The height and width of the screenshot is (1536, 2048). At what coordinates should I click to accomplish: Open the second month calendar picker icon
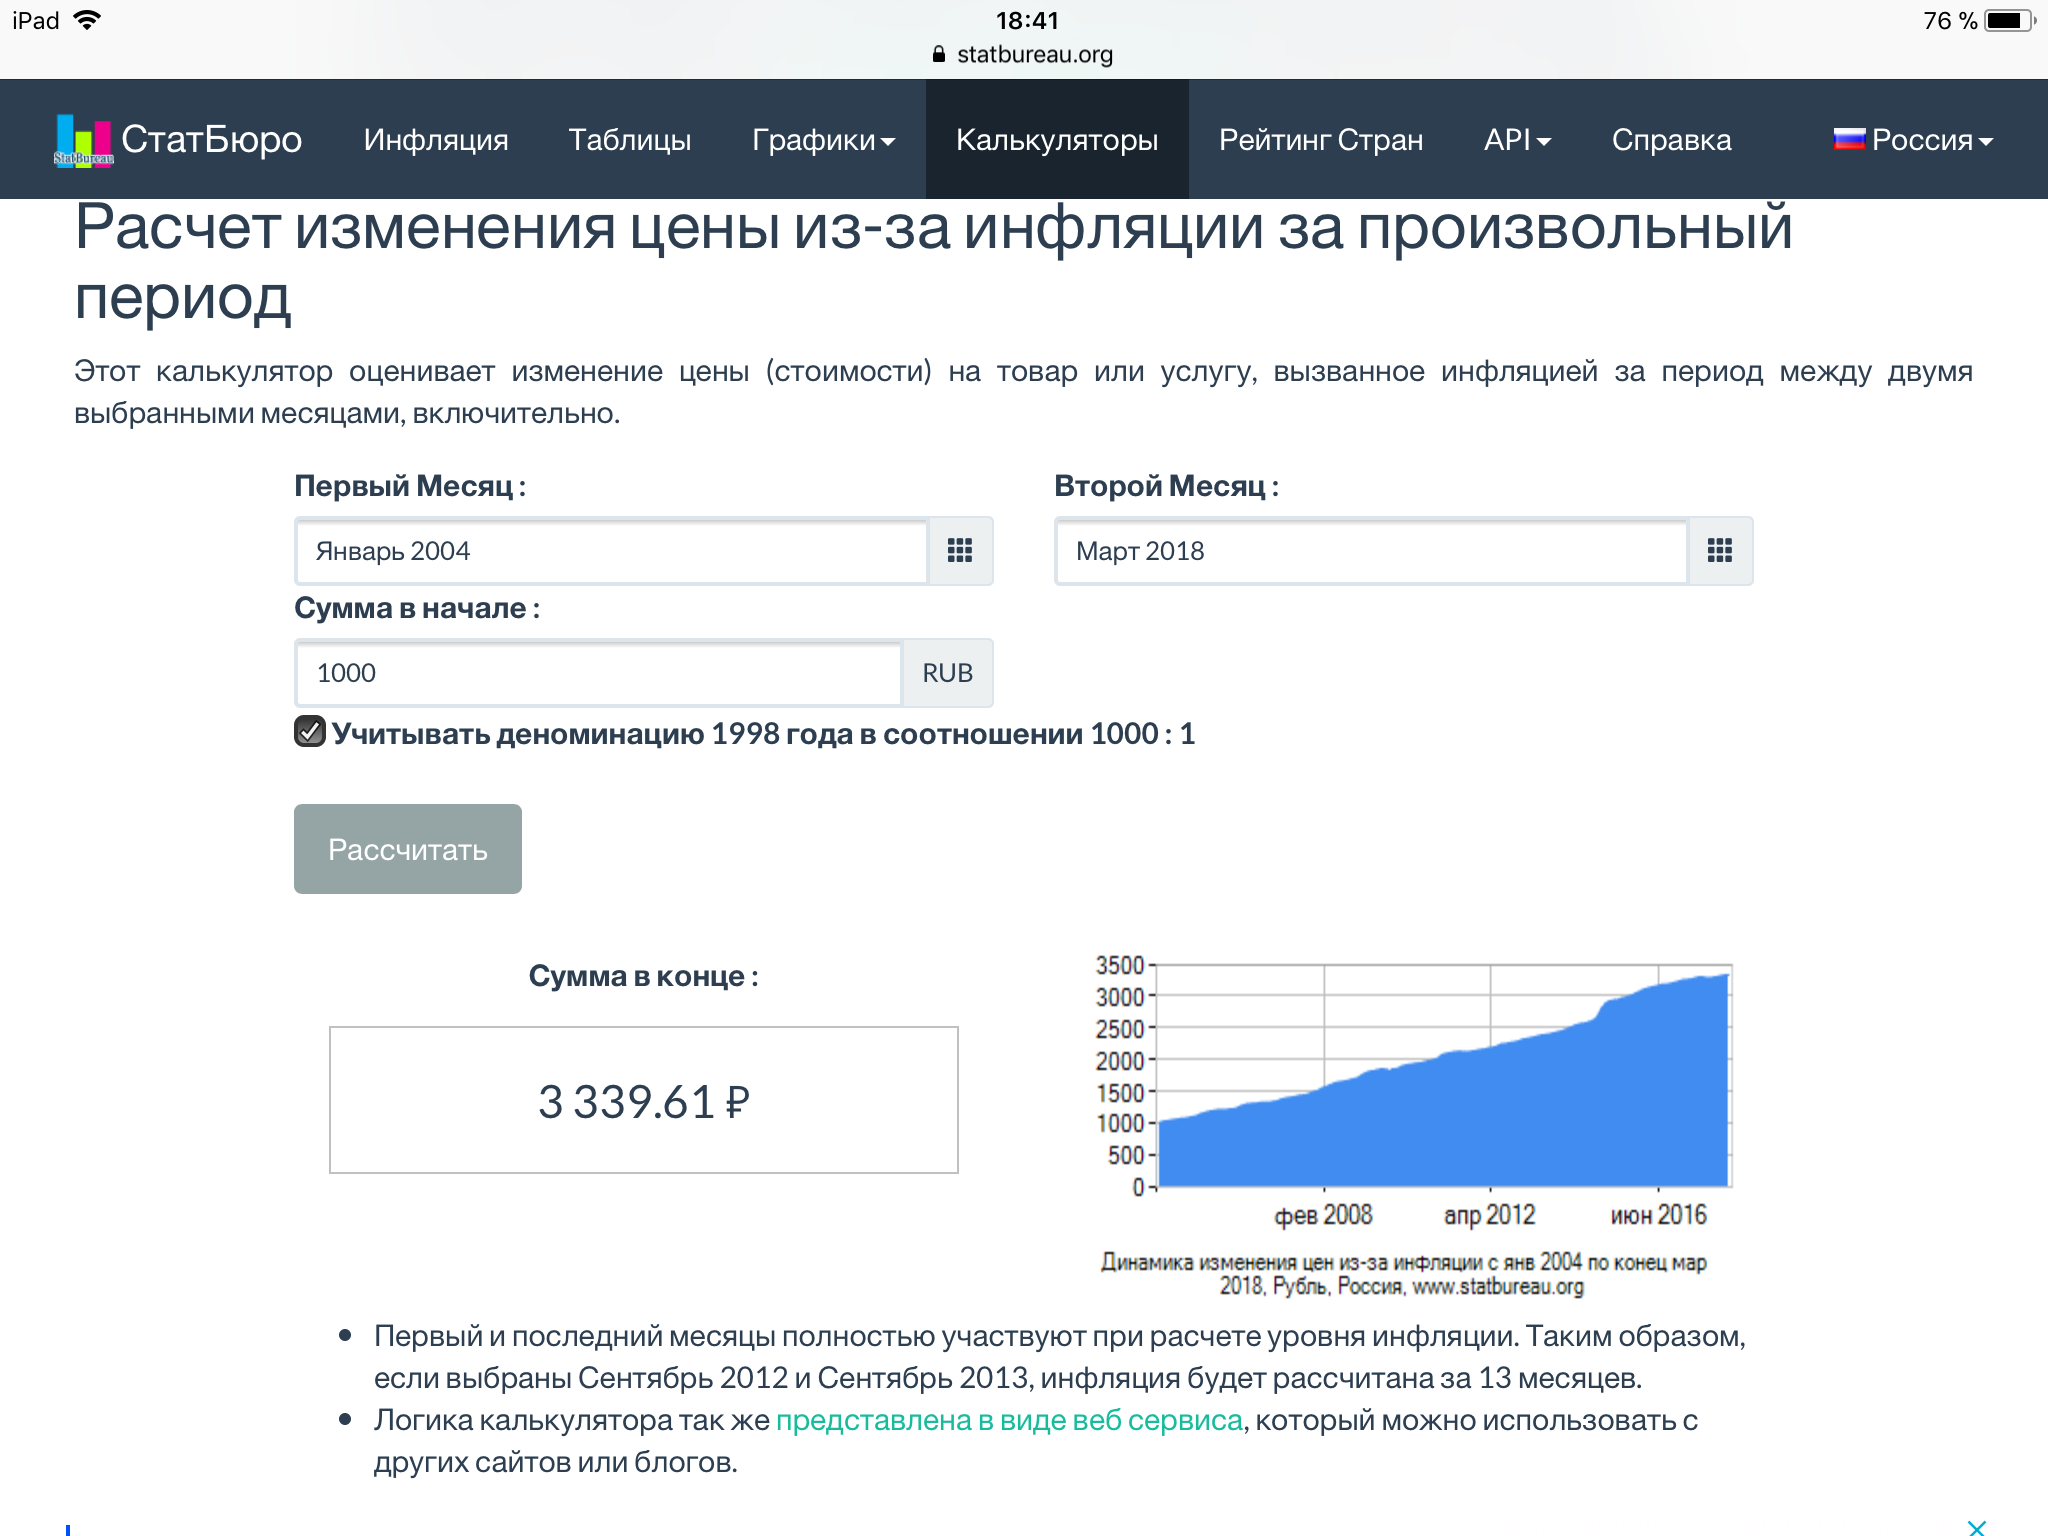pyautogui.click(x=1720, y=551)
